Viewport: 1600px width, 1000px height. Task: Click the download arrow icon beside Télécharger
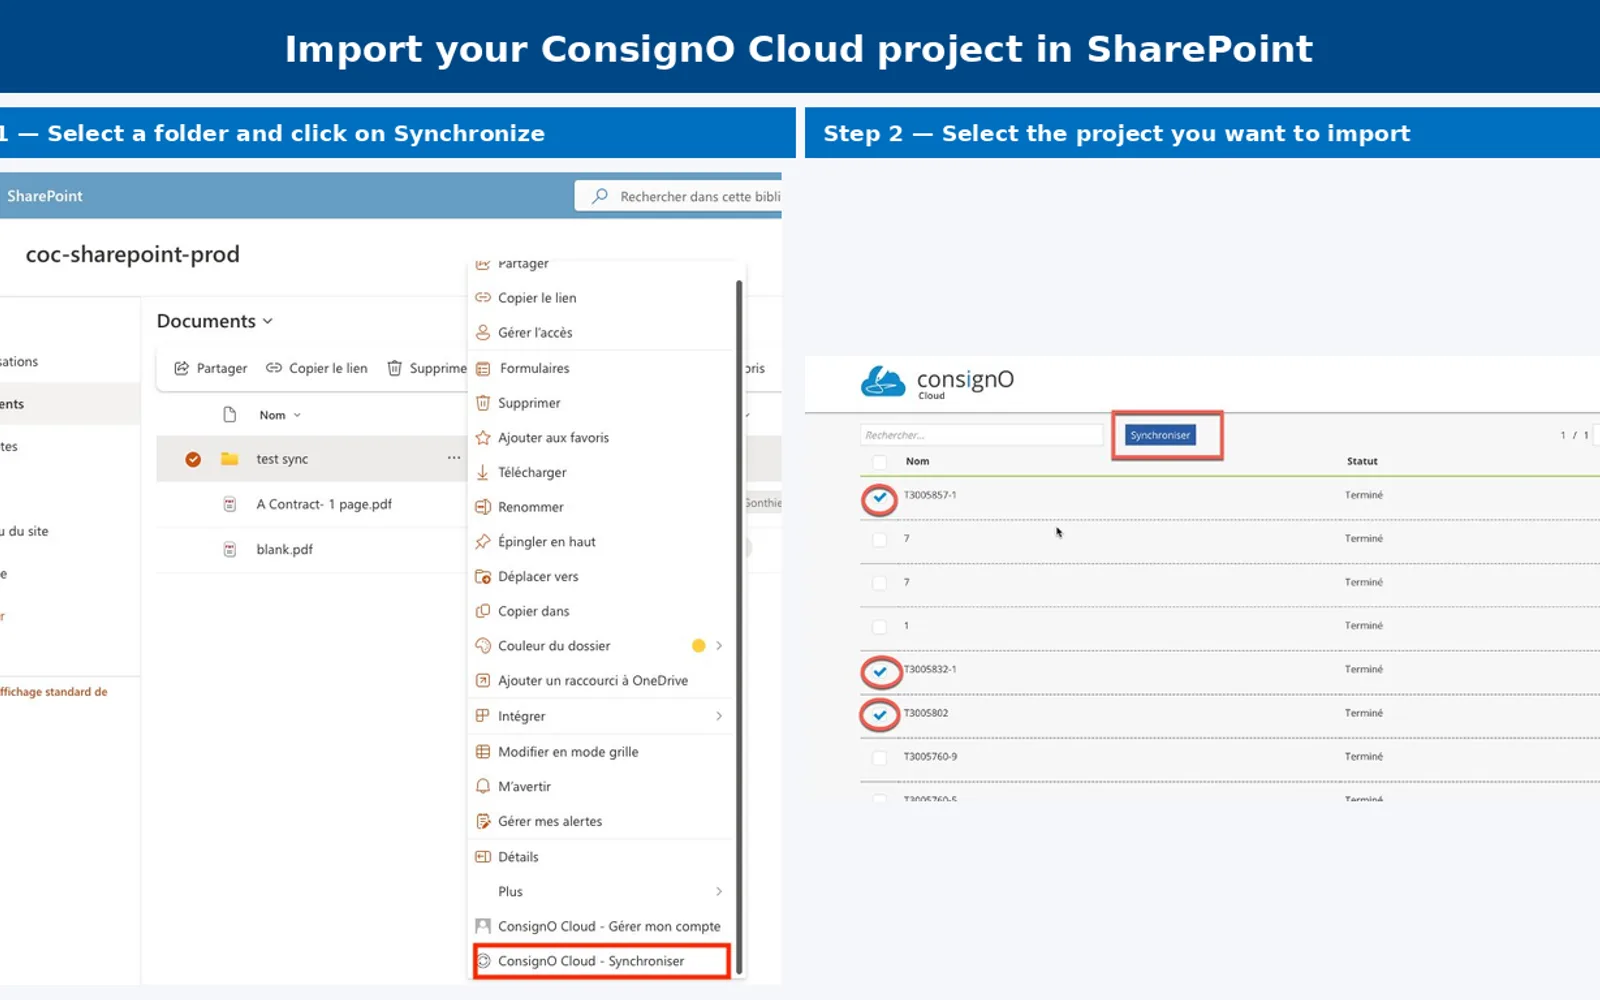(x=483, y=472)
